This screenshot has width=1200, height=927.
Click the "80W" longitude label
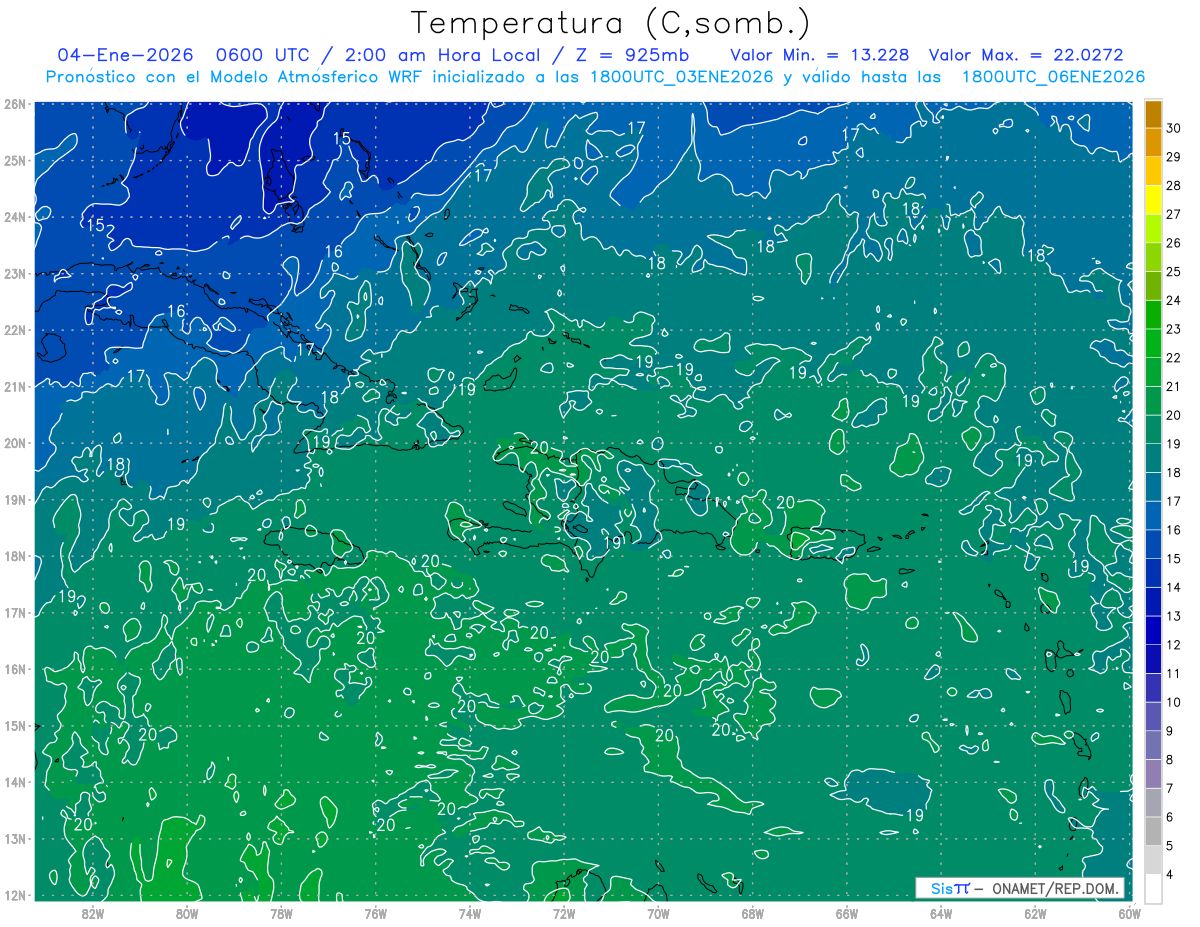point(187,913)
